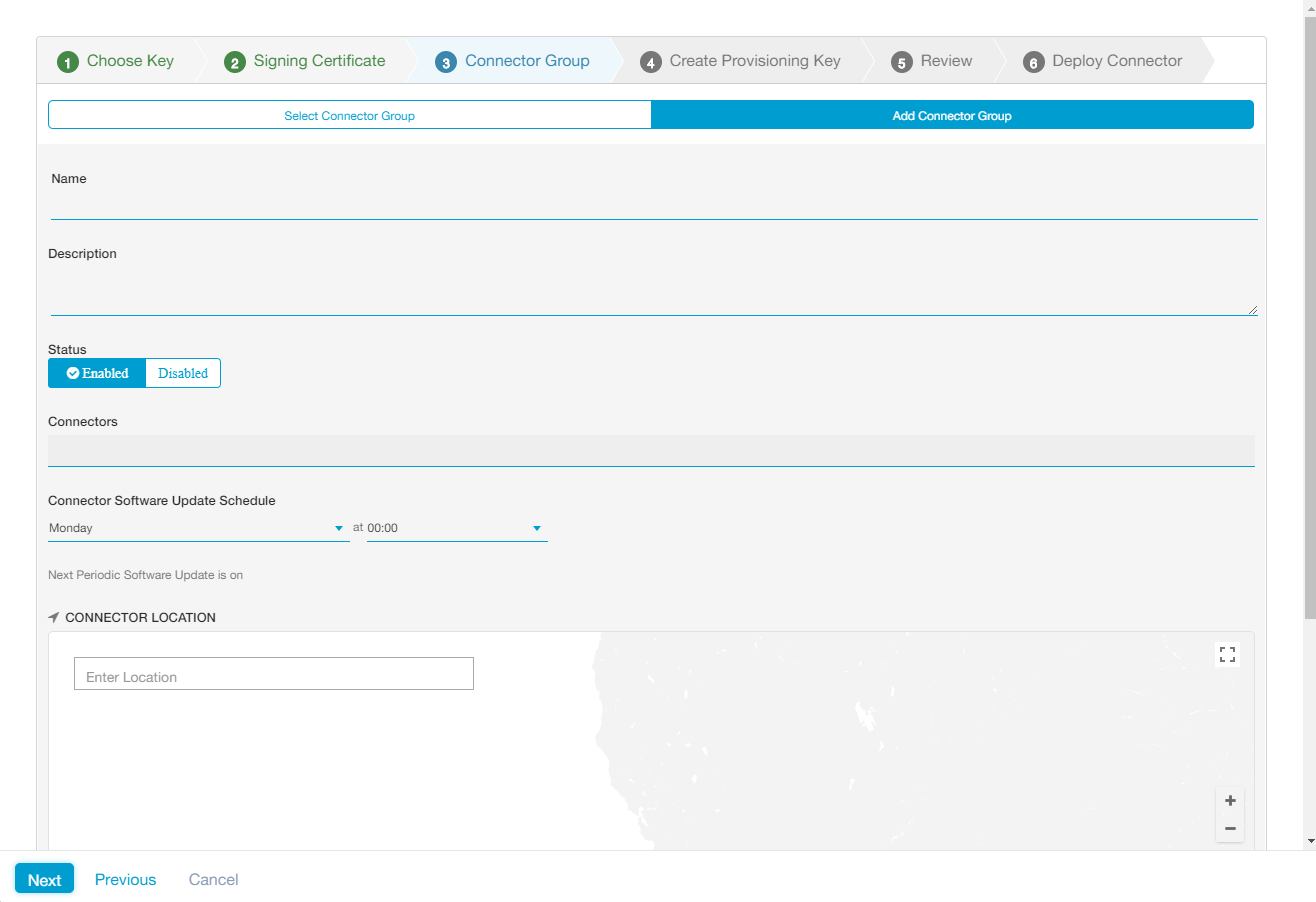Viewport: 1316px width, 902px height.
Task: Click the checkmark icon inside the Enabled button
Action: pos(71,372)
